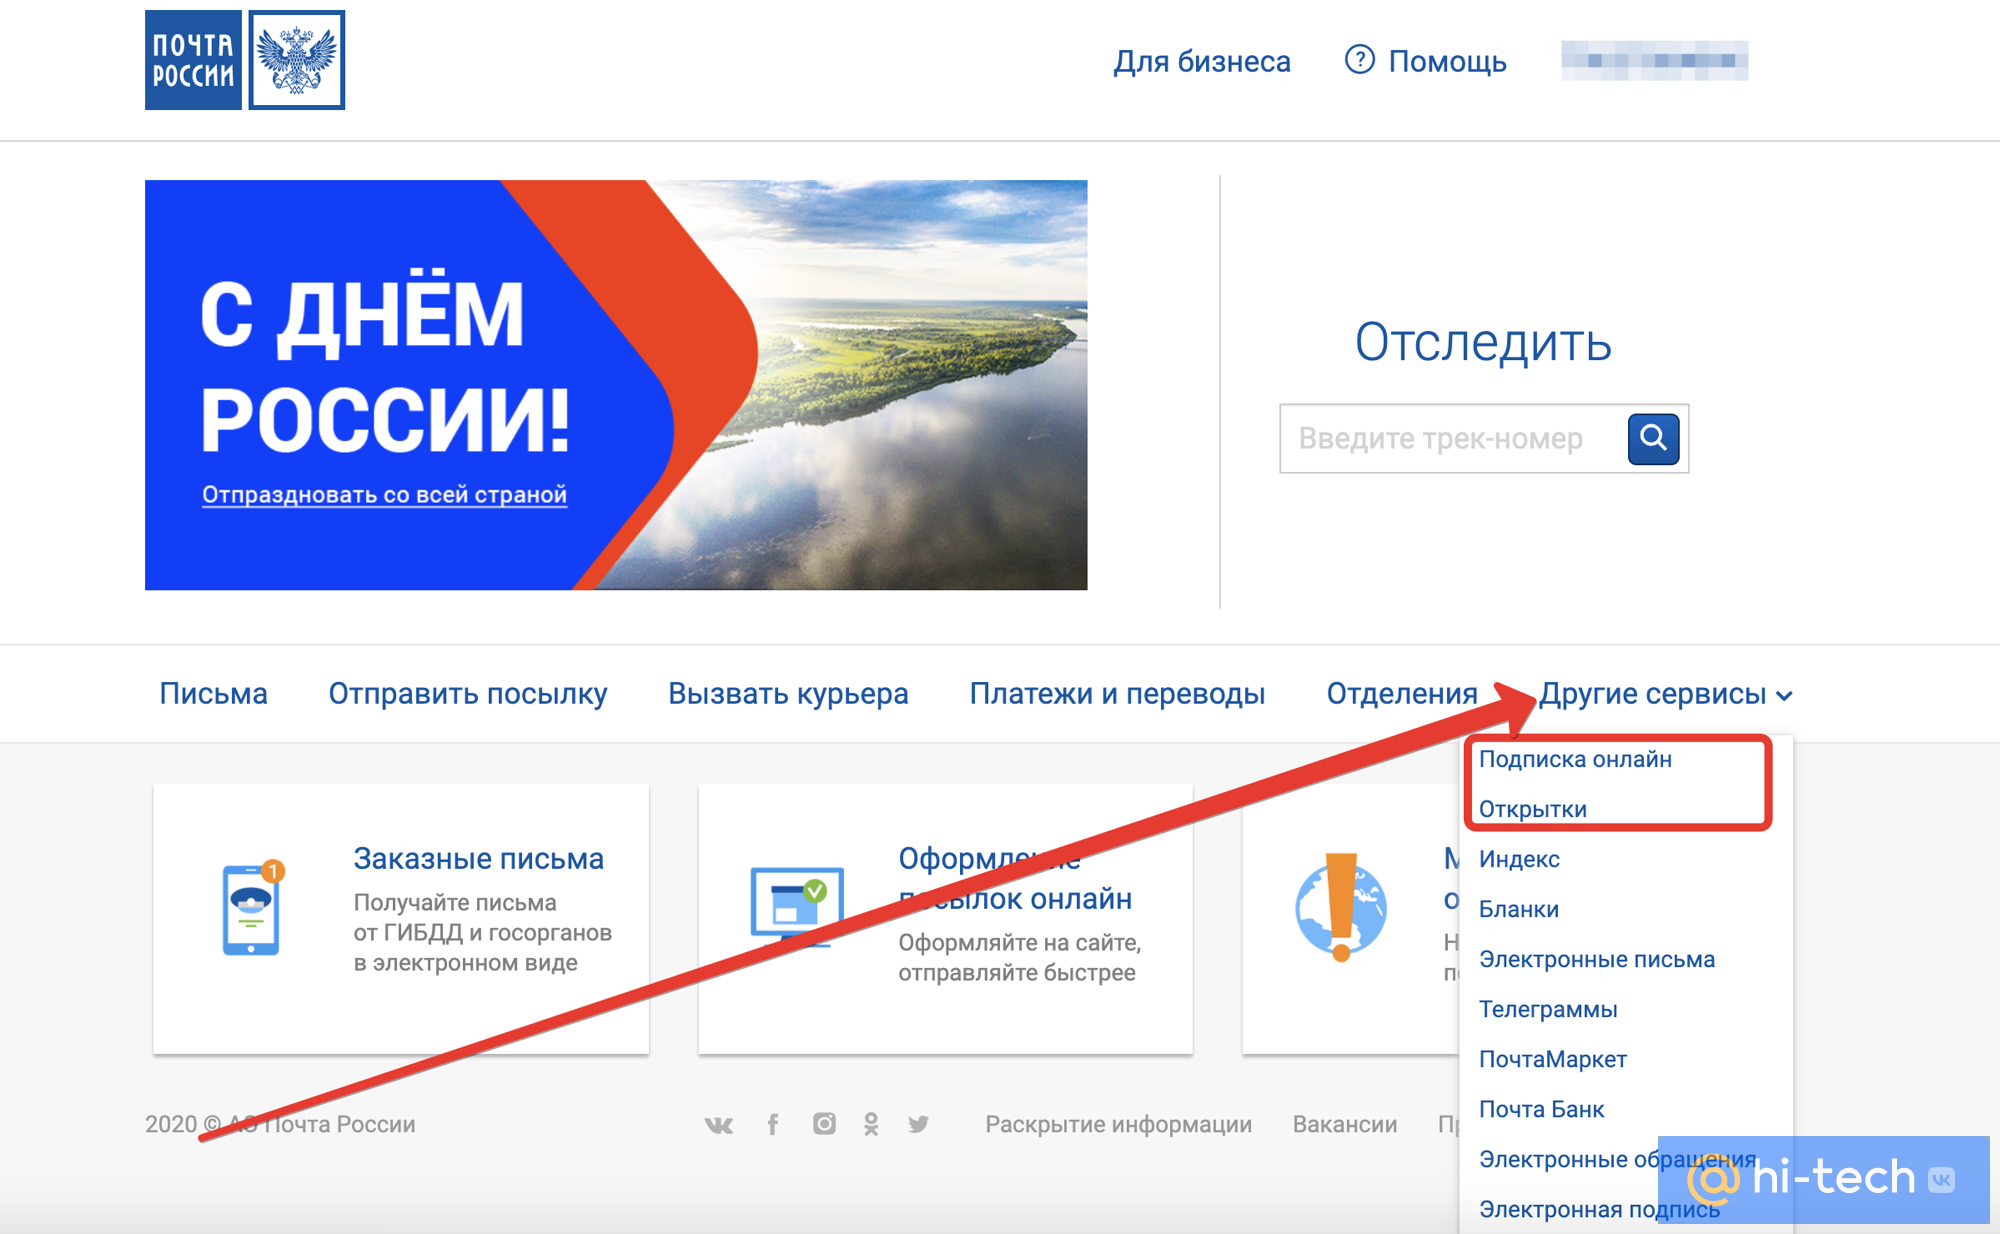Click the Отследить heading

(1483, 342)
